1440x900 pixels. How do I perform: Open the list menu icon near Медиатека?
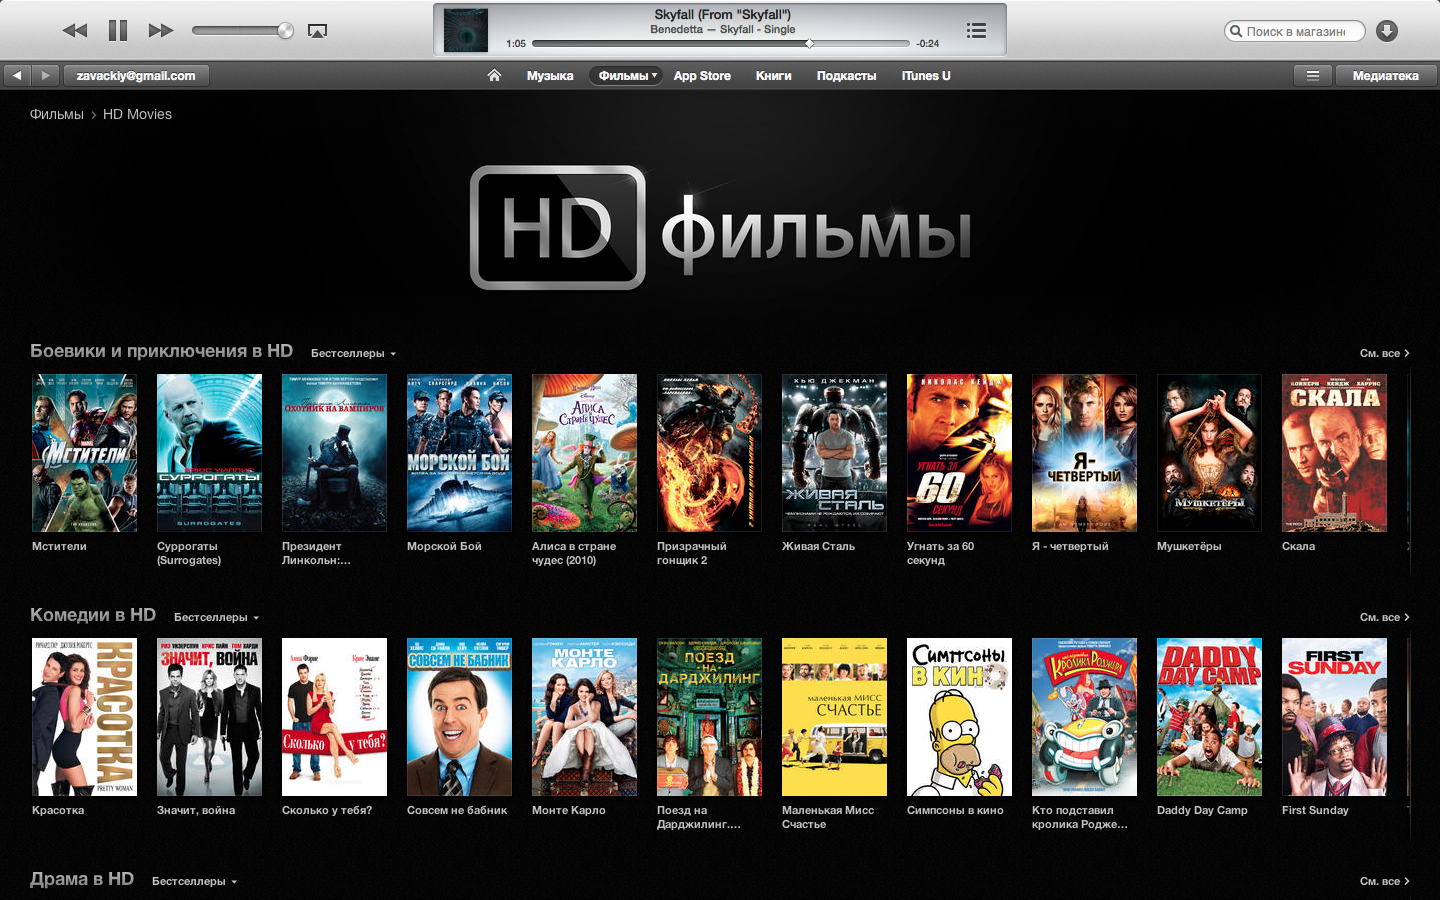(1313, 75)
